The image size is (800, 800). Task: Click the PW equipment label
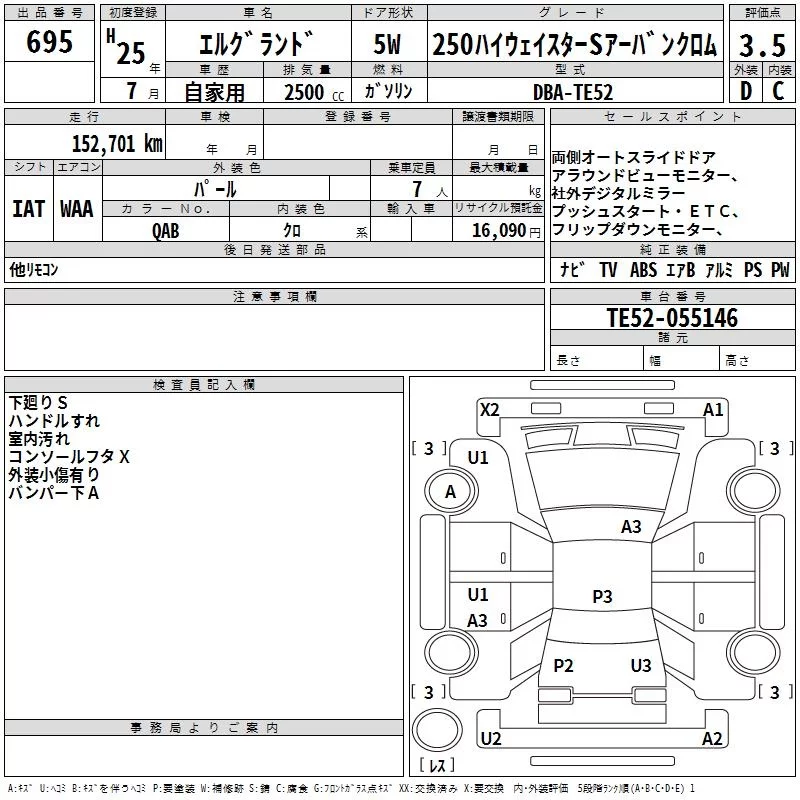click(x=780, y=269)
